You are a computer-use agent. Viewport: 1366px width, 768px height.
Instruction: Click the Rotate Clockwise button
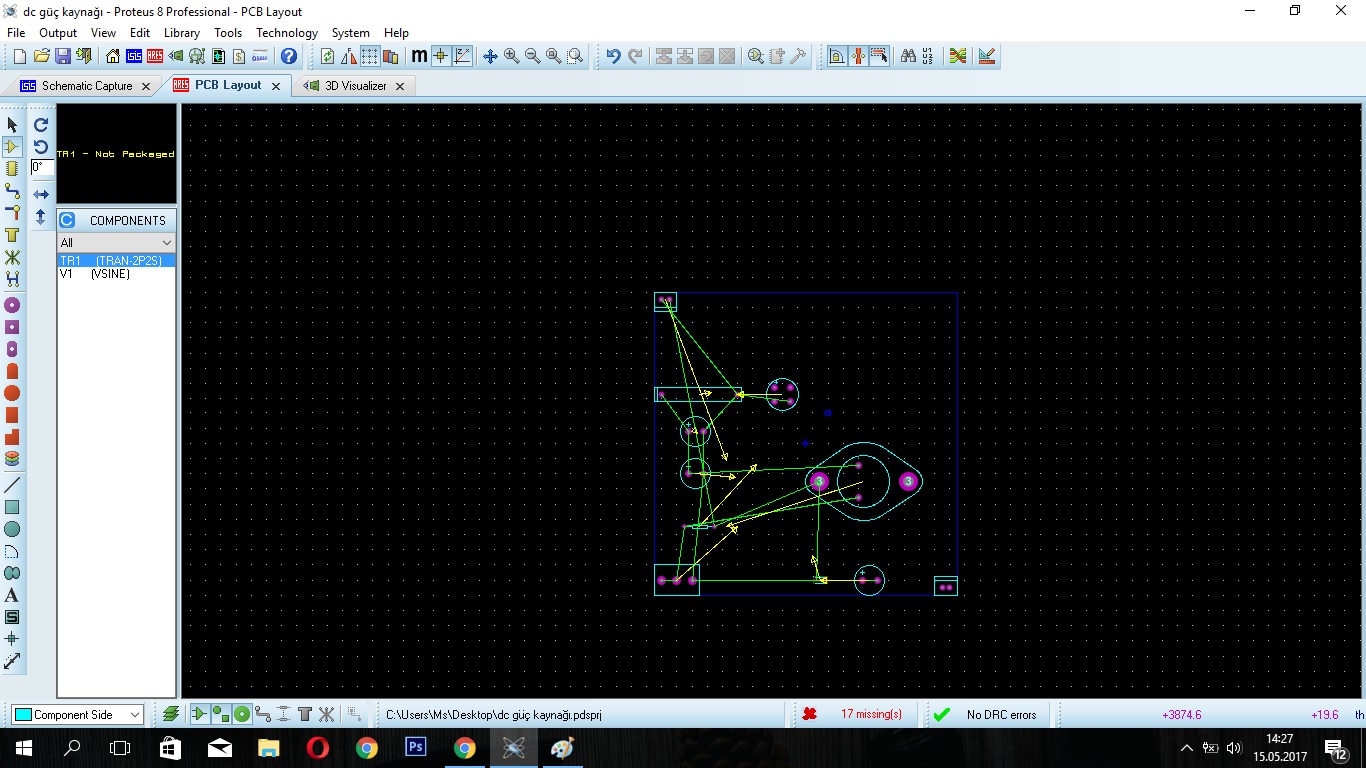pyautogui.click(x=41, y=125)
